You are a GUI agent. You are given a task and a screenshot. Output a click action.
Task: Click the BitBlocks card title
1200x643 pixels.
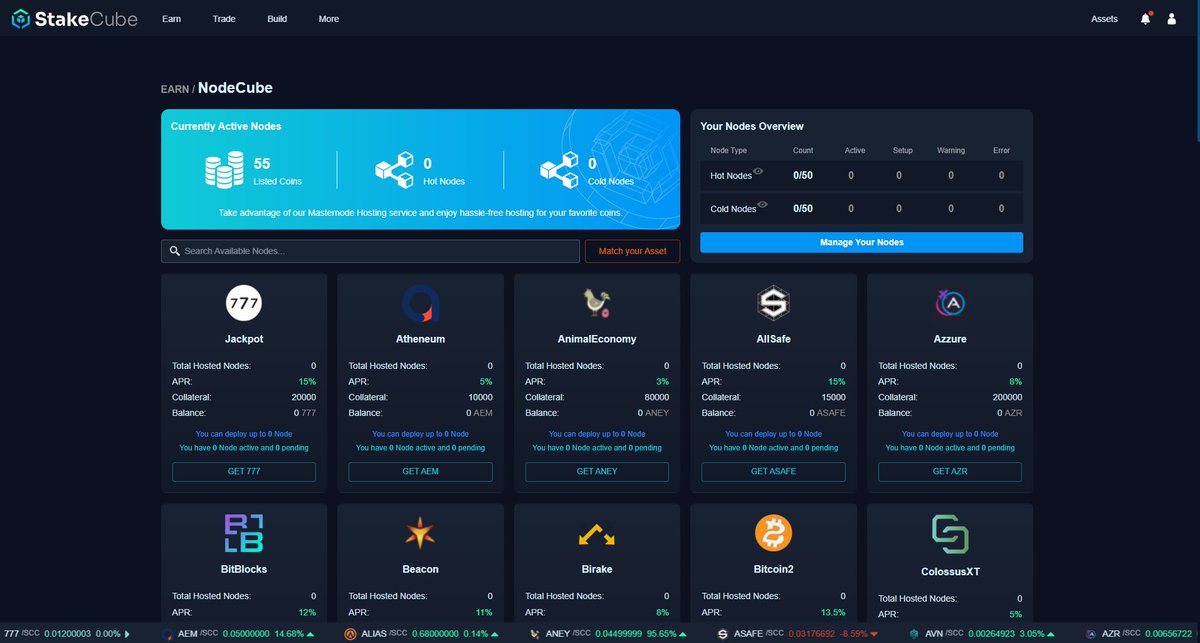(x=244, y=569)
